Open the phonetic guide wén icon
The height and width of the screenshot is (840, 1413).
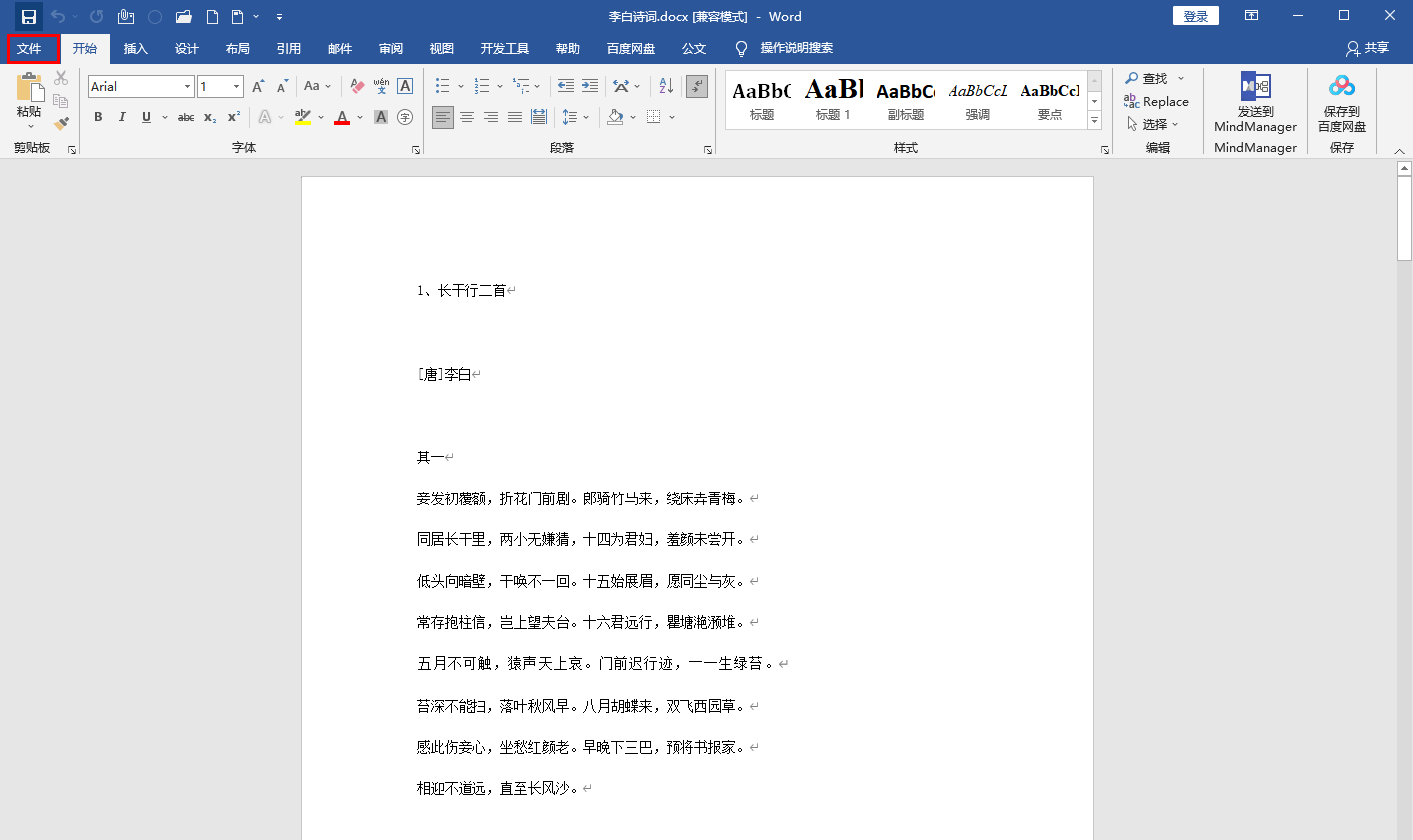(381, 86)
